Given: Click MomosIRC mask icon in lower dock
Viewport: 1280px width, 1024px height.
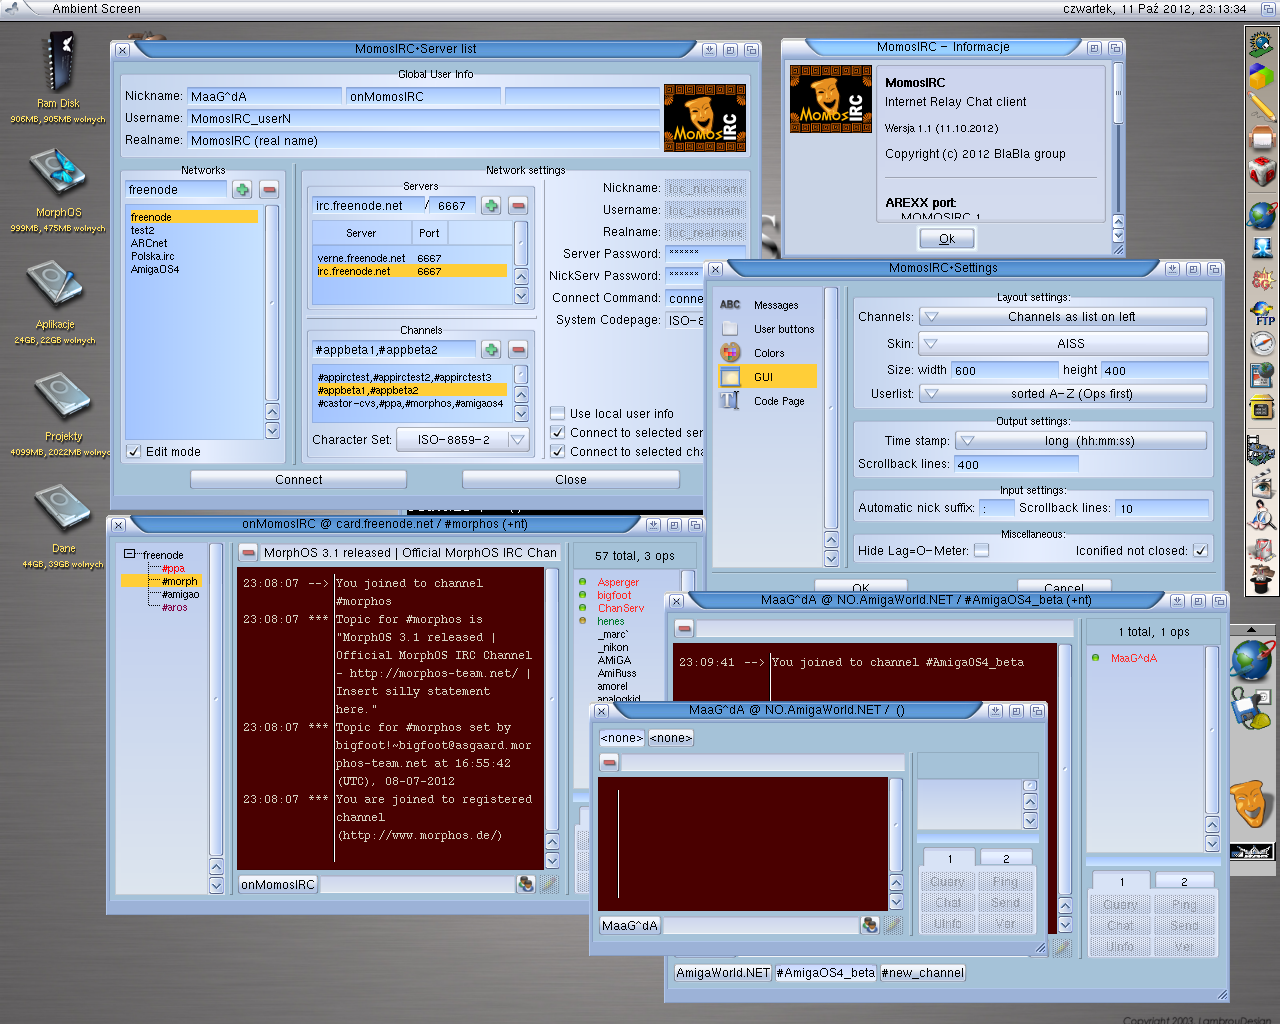Looking at the screenshot, I should pos(1250,803).
